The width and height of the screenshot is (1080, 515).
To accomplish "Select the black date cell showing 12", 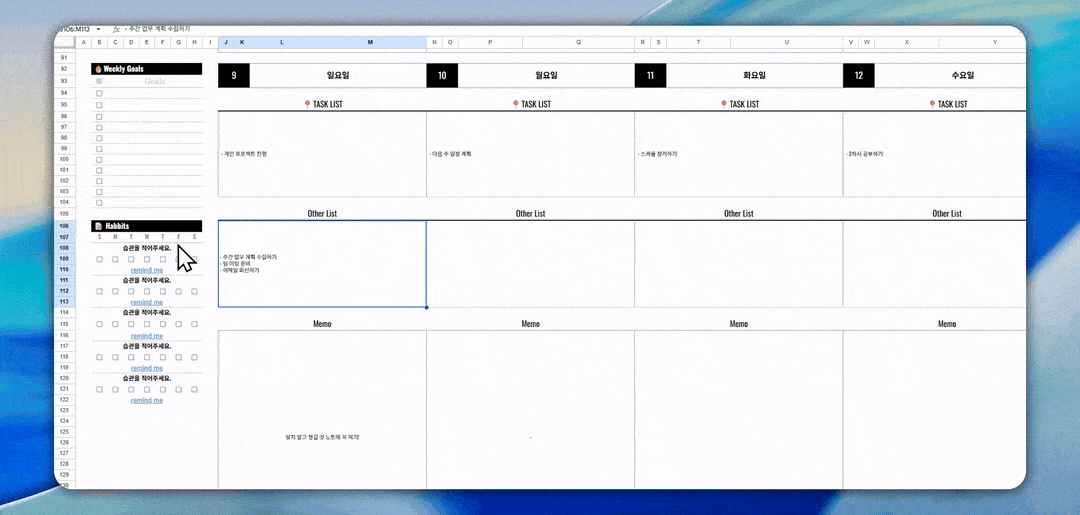I will [x=859, y=76].
